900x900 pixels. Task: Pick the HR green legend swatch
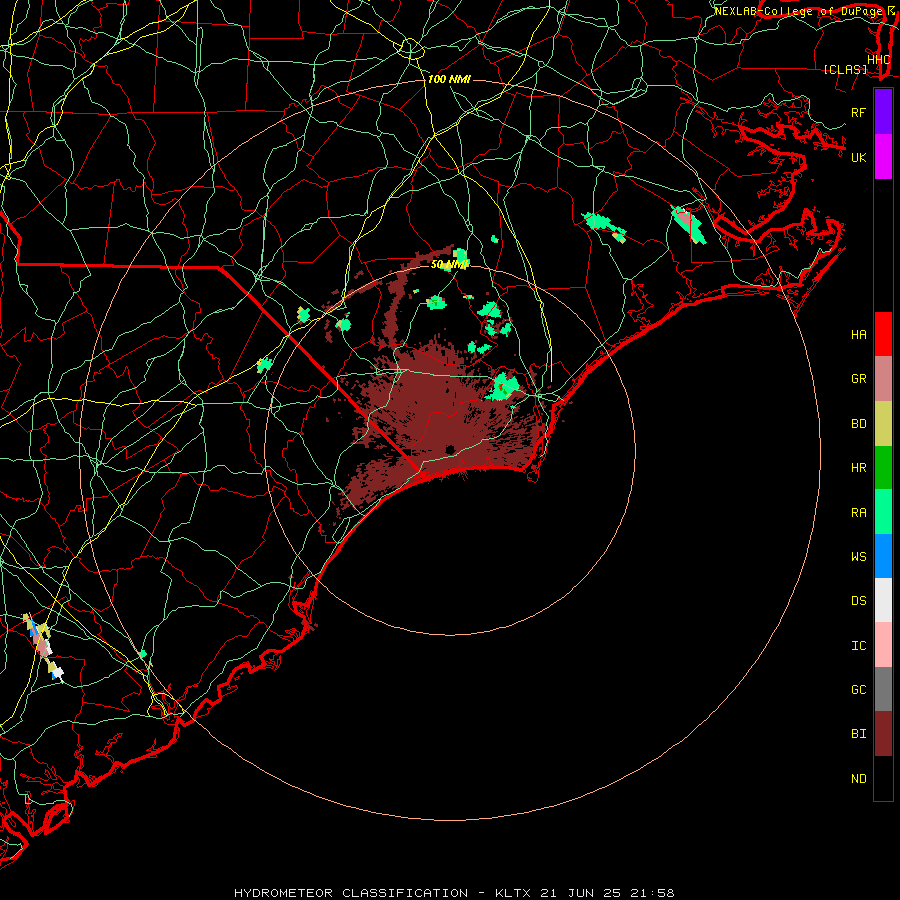point(883,468)
